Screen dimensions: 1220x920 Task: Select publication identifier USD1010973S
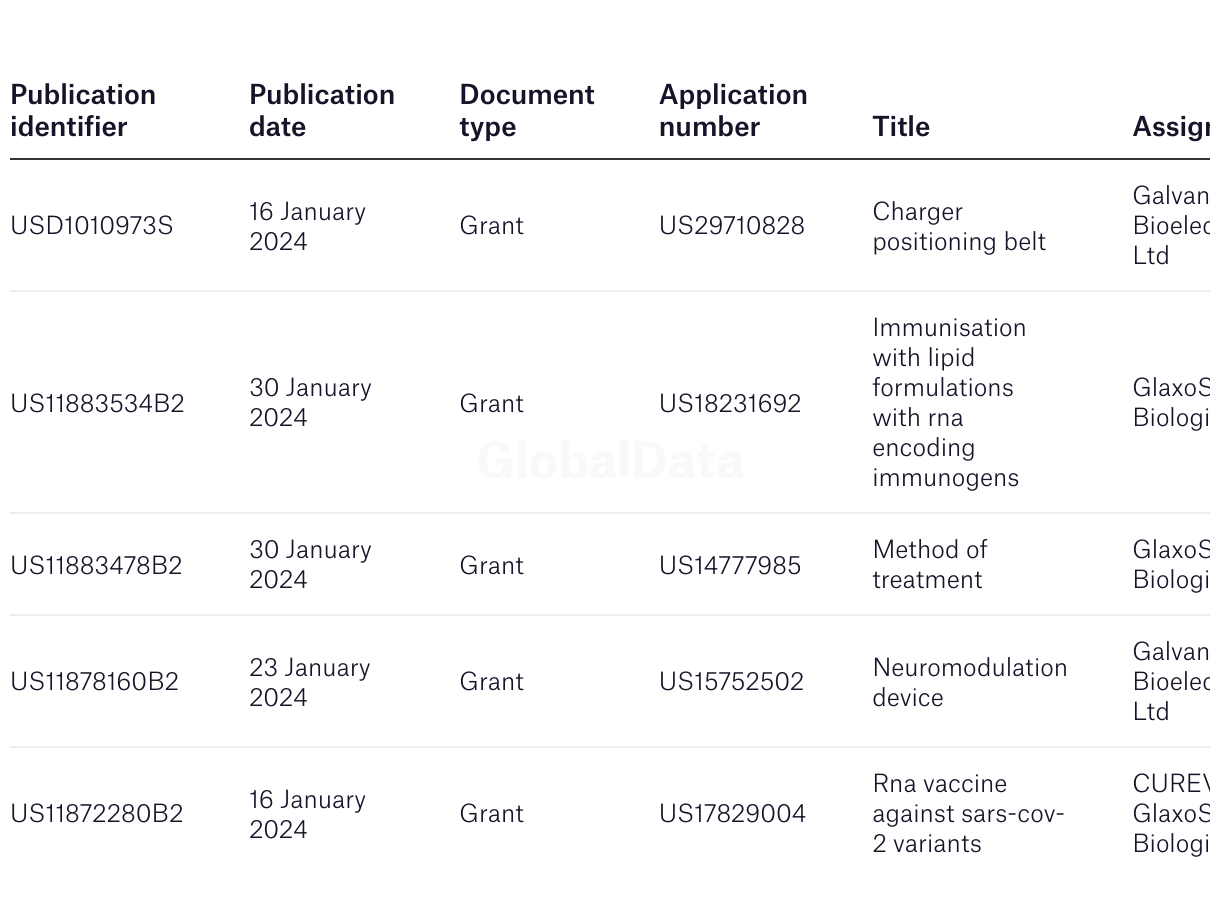[x=91, y=226]
